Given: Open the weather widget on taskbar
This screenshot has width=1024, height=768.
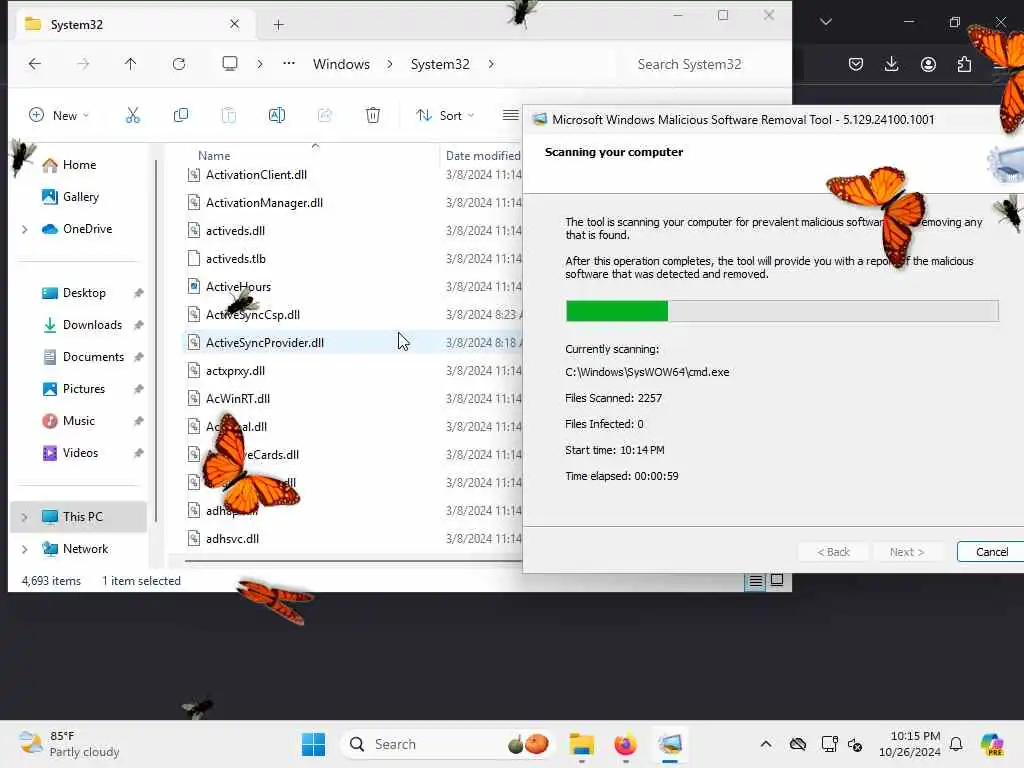Looking at the screenshot, I should coord(69,744).
